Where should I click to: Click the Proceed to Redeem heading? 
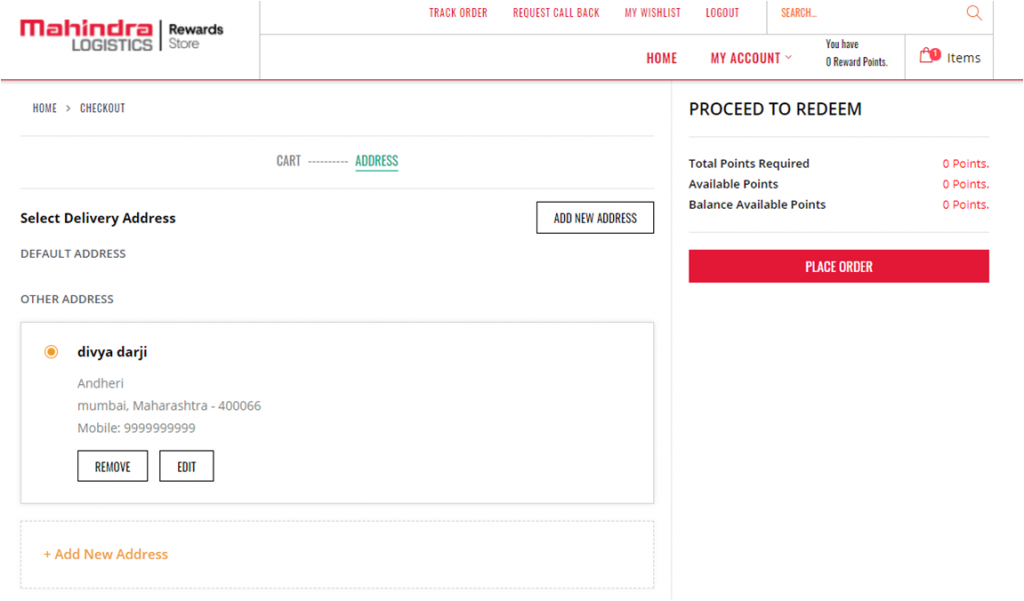point(775,109)
